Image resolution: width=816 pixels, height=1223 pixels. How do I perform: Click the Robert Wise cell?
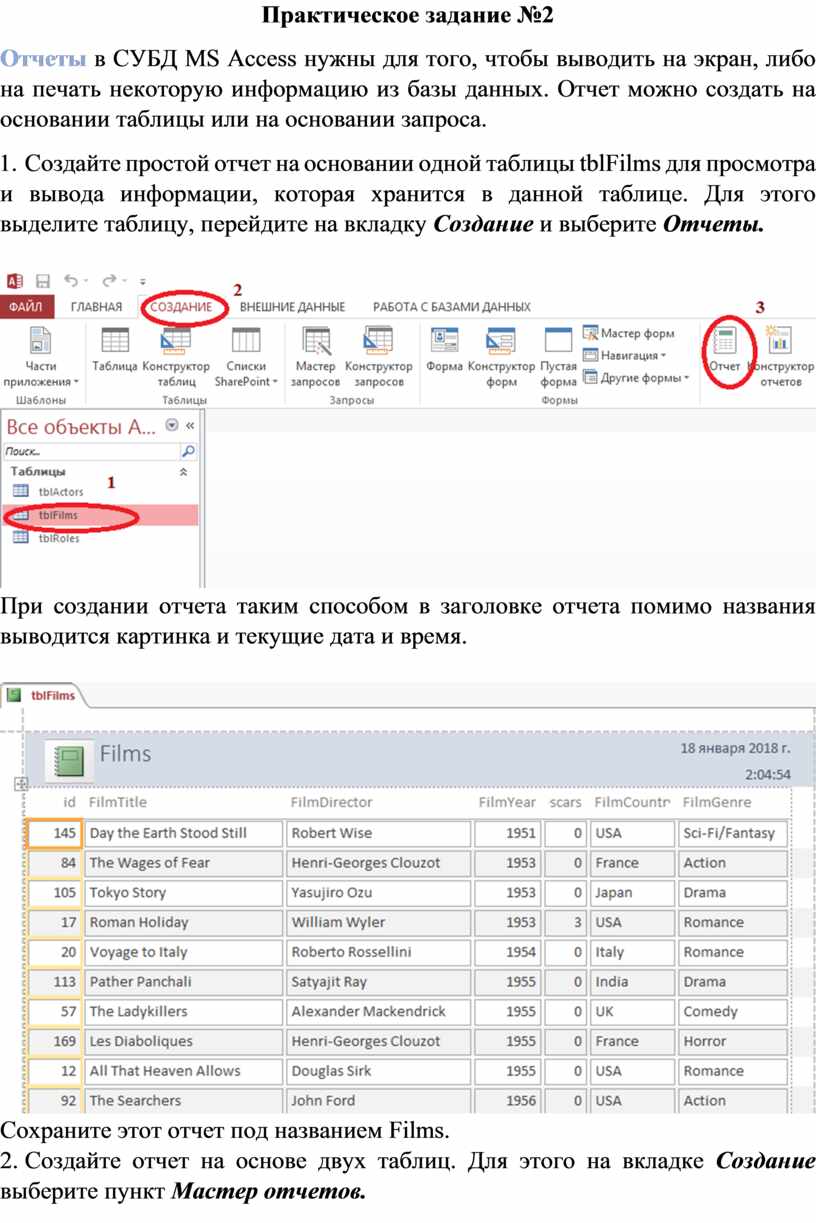tap(378, 833)
